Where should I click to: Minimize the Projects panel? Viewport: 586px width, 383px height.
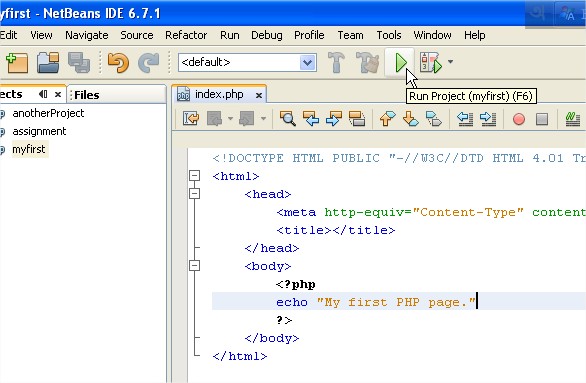(43, 94)
